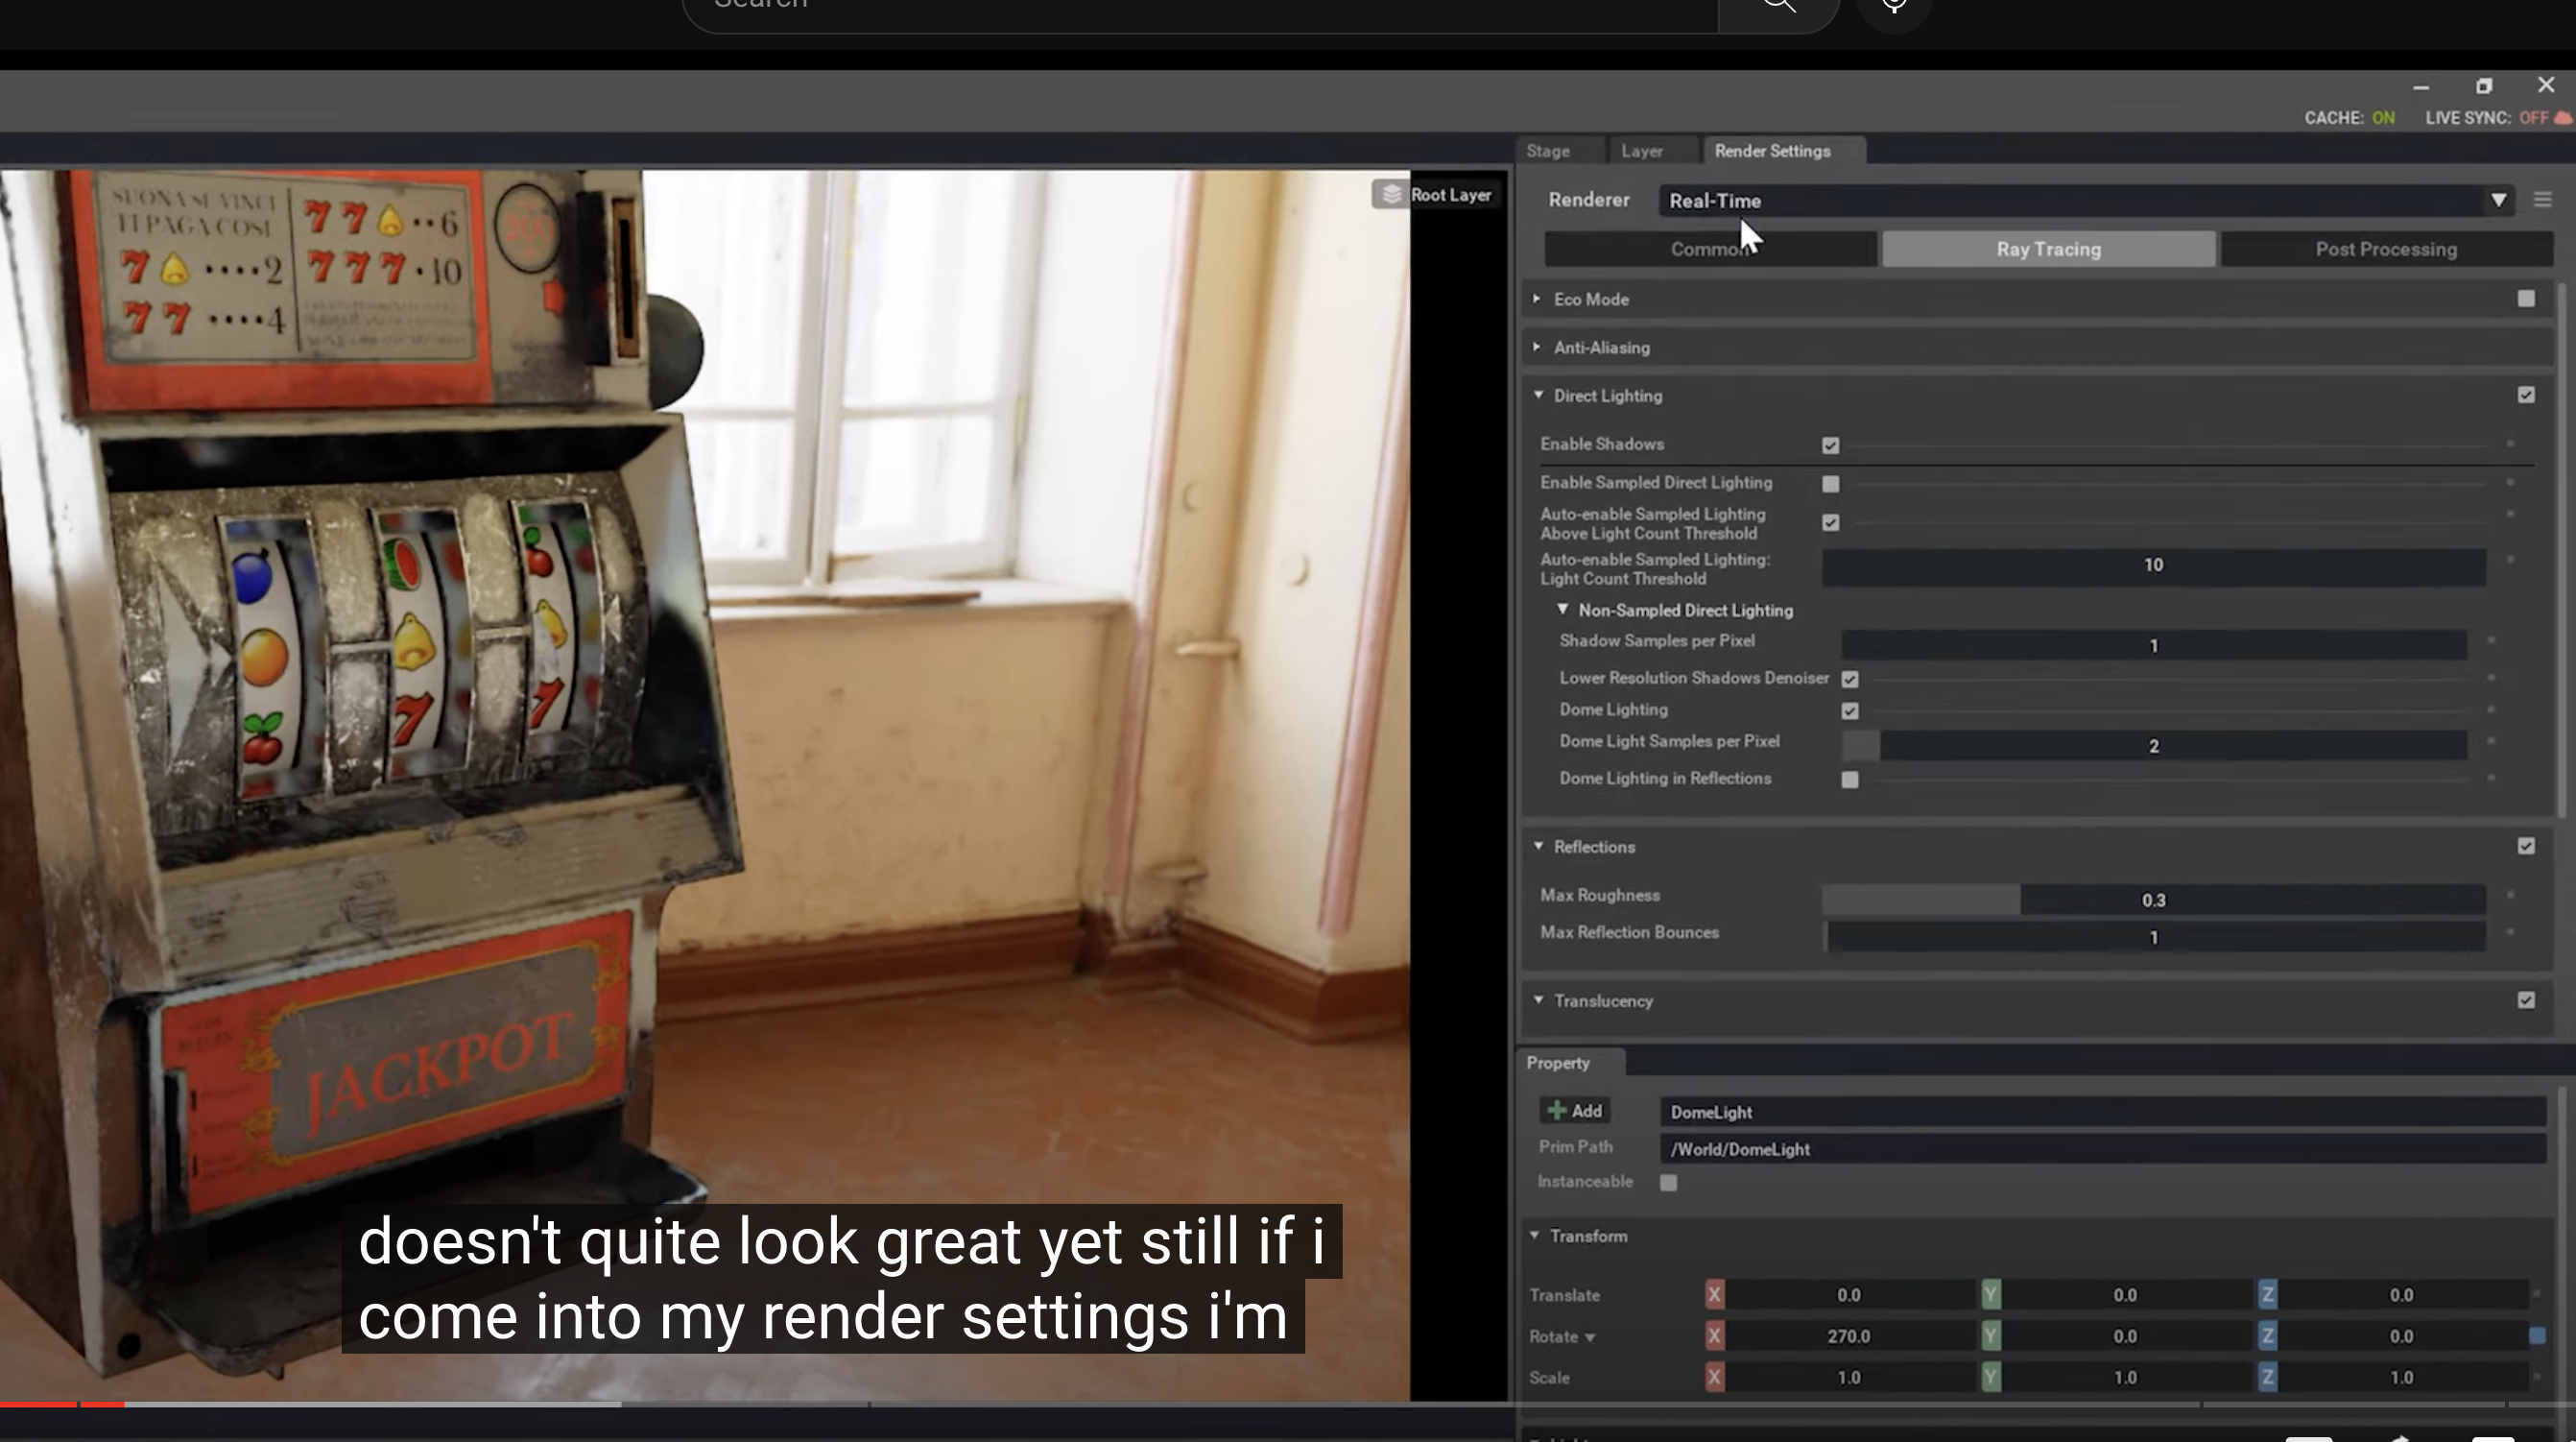Disable the Enable Shadows checkbox
Screen dimensions: 2576x1442
click(1830, 445)
